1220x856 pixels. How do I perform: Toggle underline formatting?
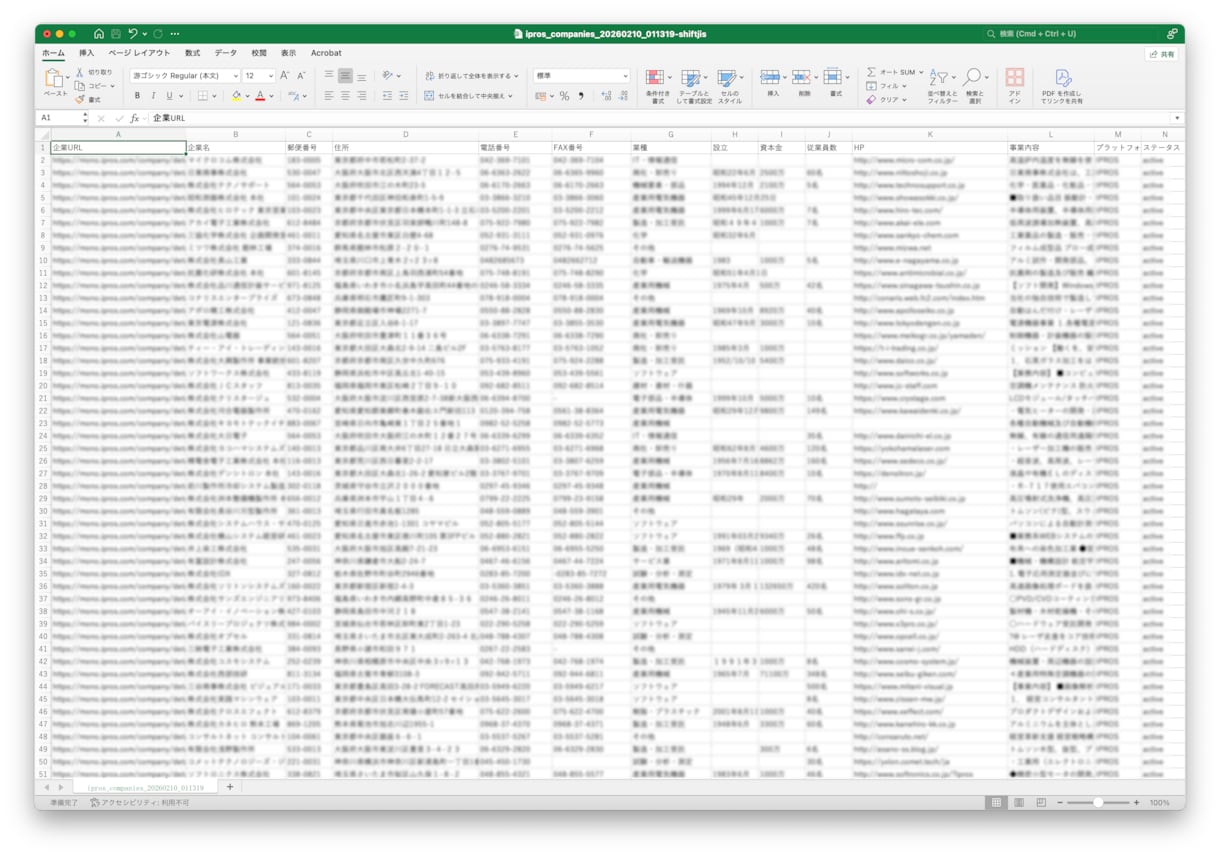pyautogui.click(x=168, y=96)
